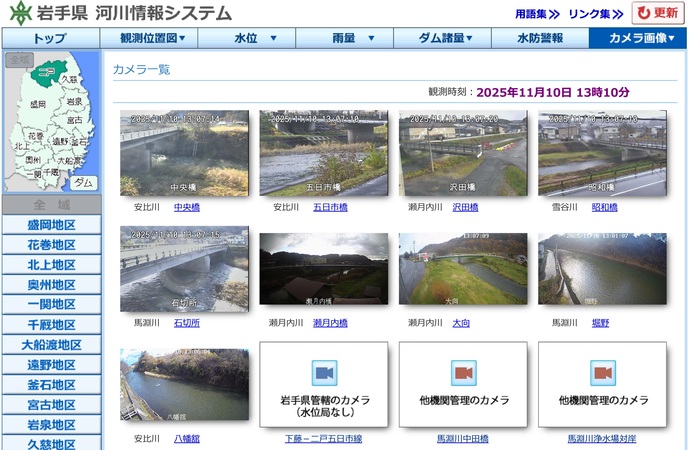Image resolution: width=690 pixels, height=450 pixels.
Task: Click the camera icon above 馬淵川中田橋
Action: point(464,373)
